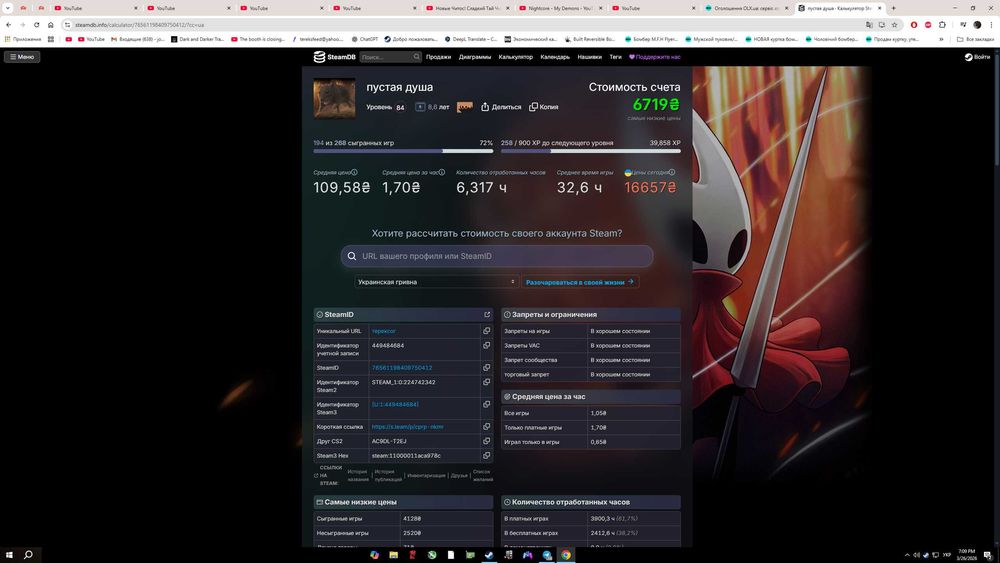
Task: Click info icon next to Средняя цена
Action: pos(354,172)
